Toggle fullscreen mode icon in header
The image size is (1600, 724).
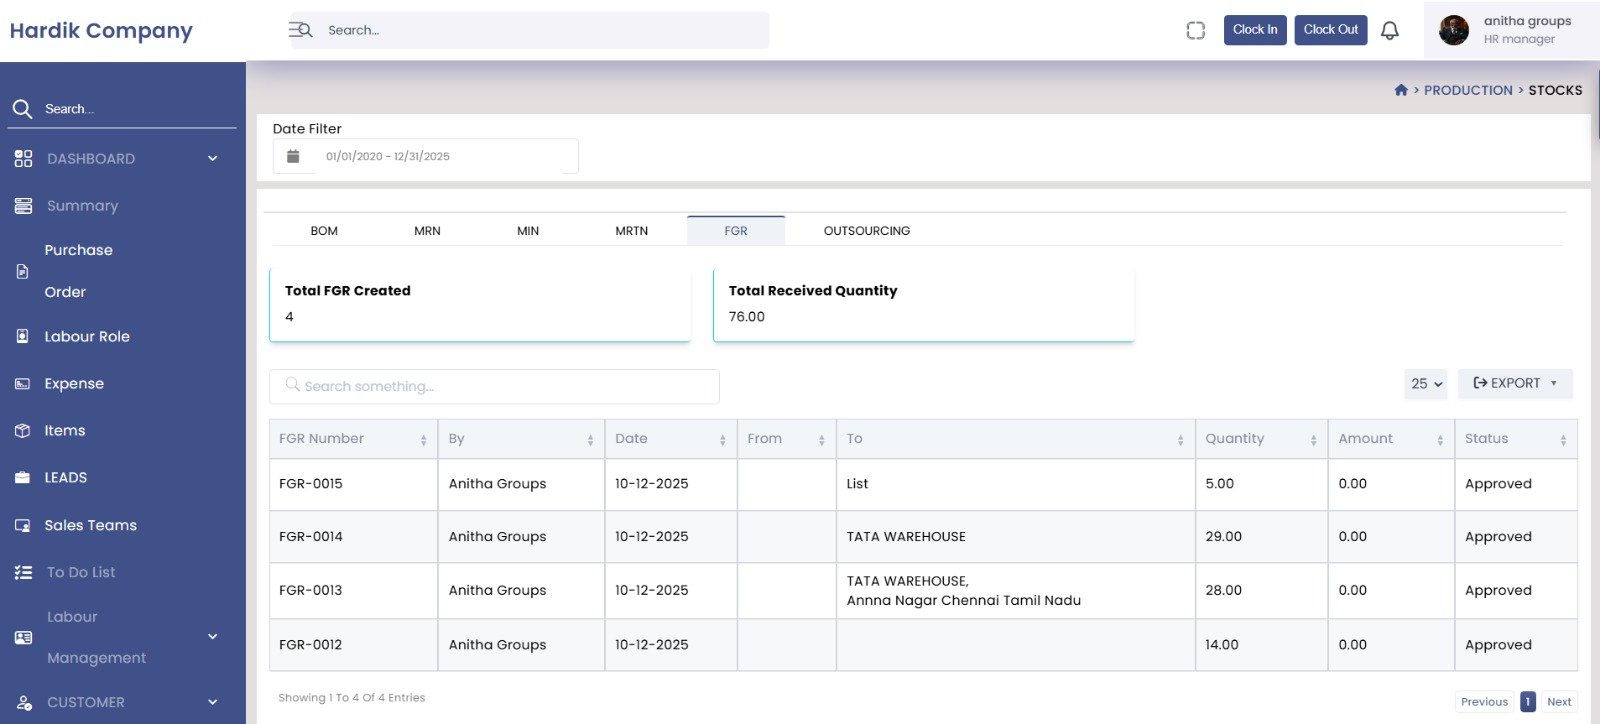(1195, 31)
